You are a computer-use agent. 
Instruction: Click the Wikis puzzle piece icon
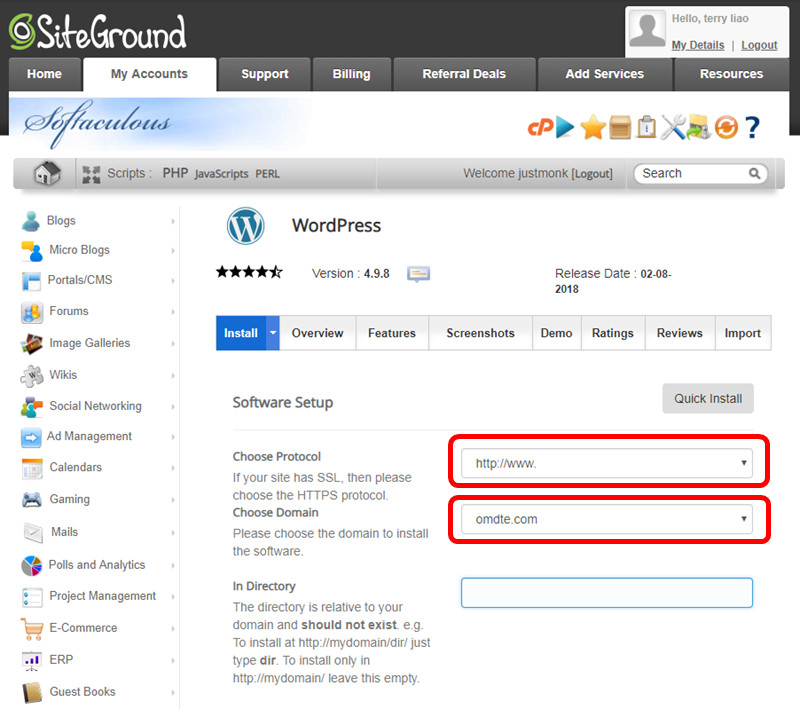pos(32,376)
